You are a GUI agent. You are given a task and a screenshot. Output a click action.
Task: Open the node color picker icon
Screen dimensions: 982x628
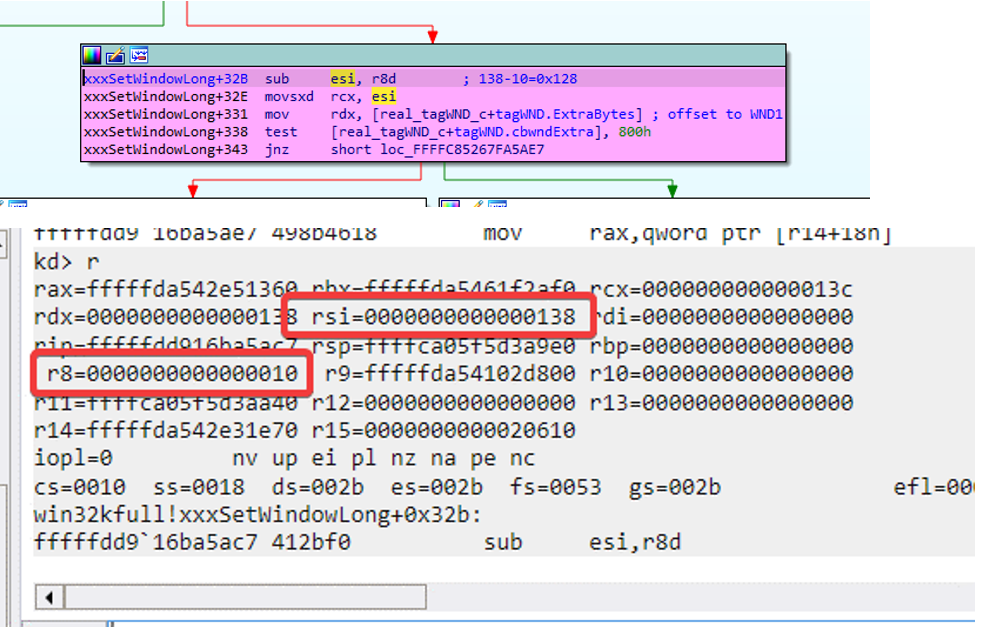click(x=91, y=56)
